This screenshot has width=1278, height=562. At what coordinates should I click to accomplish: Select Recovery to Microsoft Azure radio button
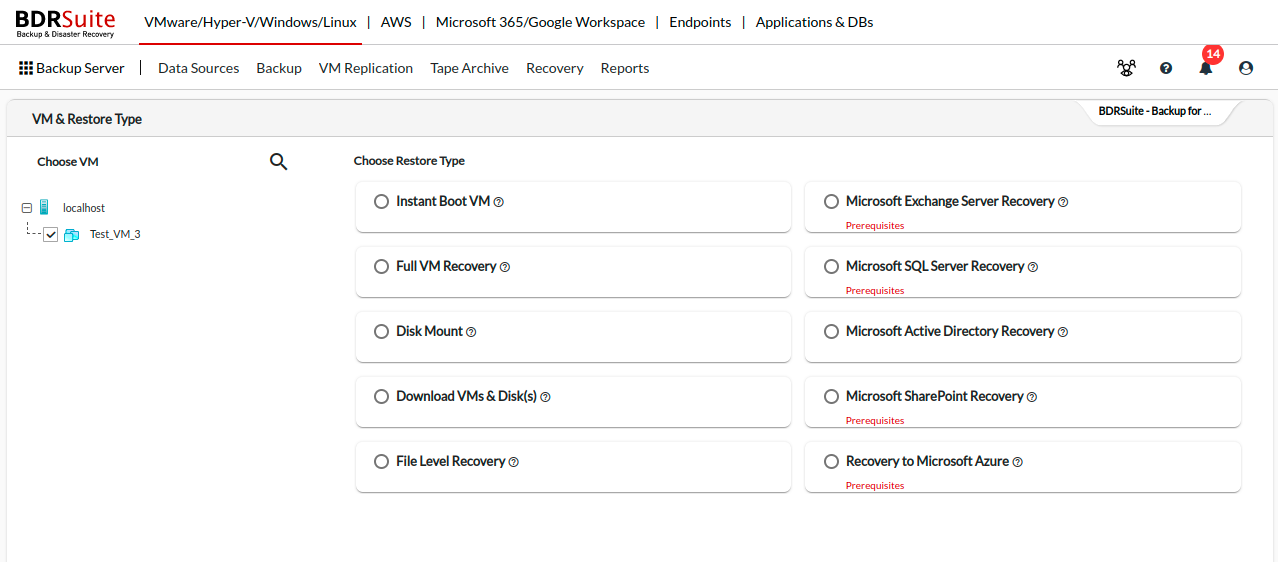coord(831,461)
